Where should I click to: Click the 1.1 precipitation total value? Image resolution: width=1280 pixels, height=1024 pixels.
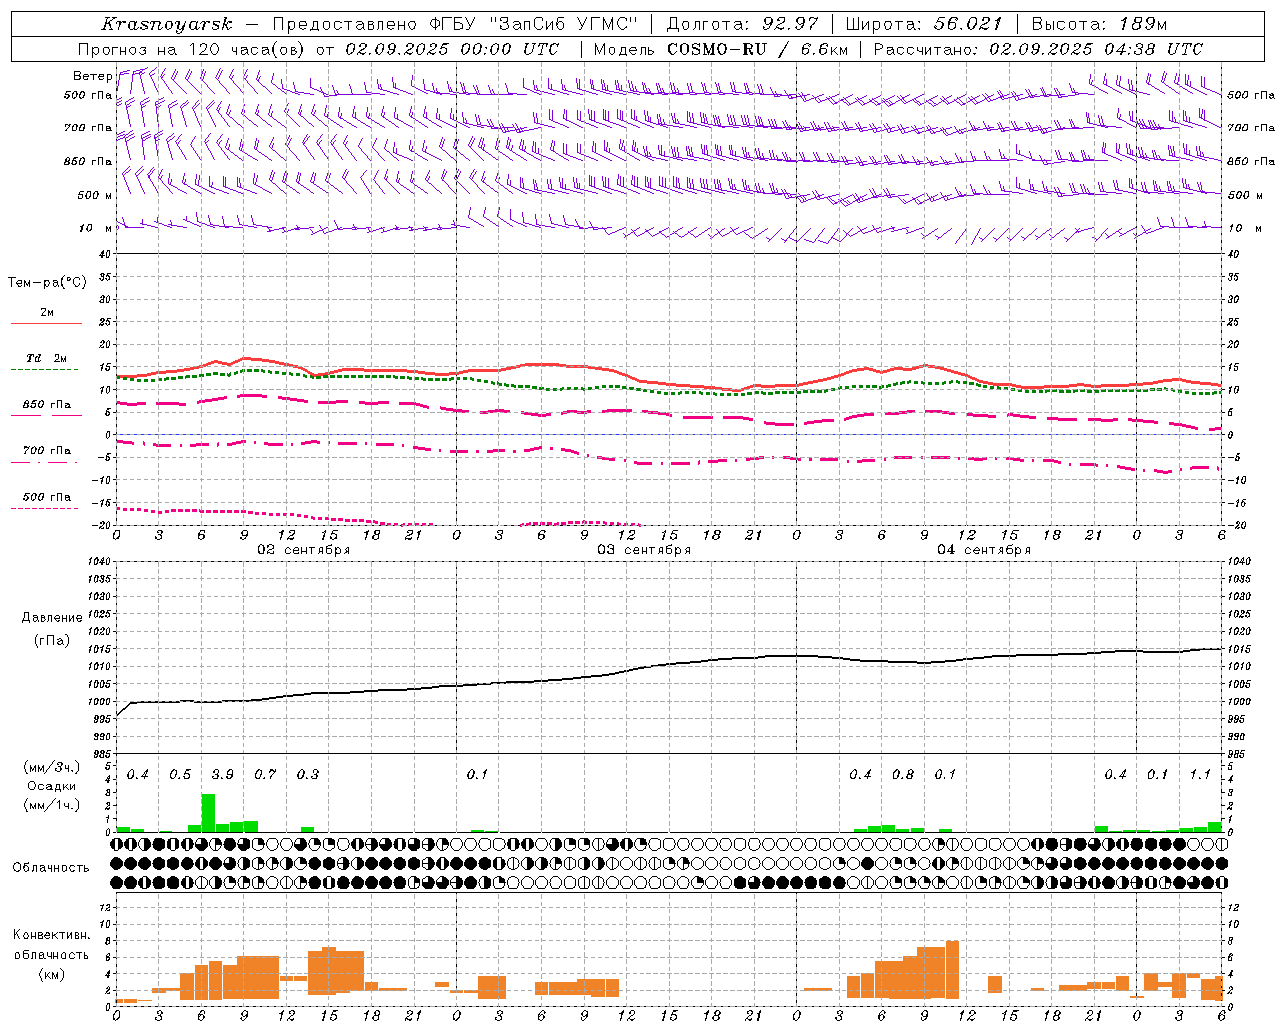tap(1200, 775)
